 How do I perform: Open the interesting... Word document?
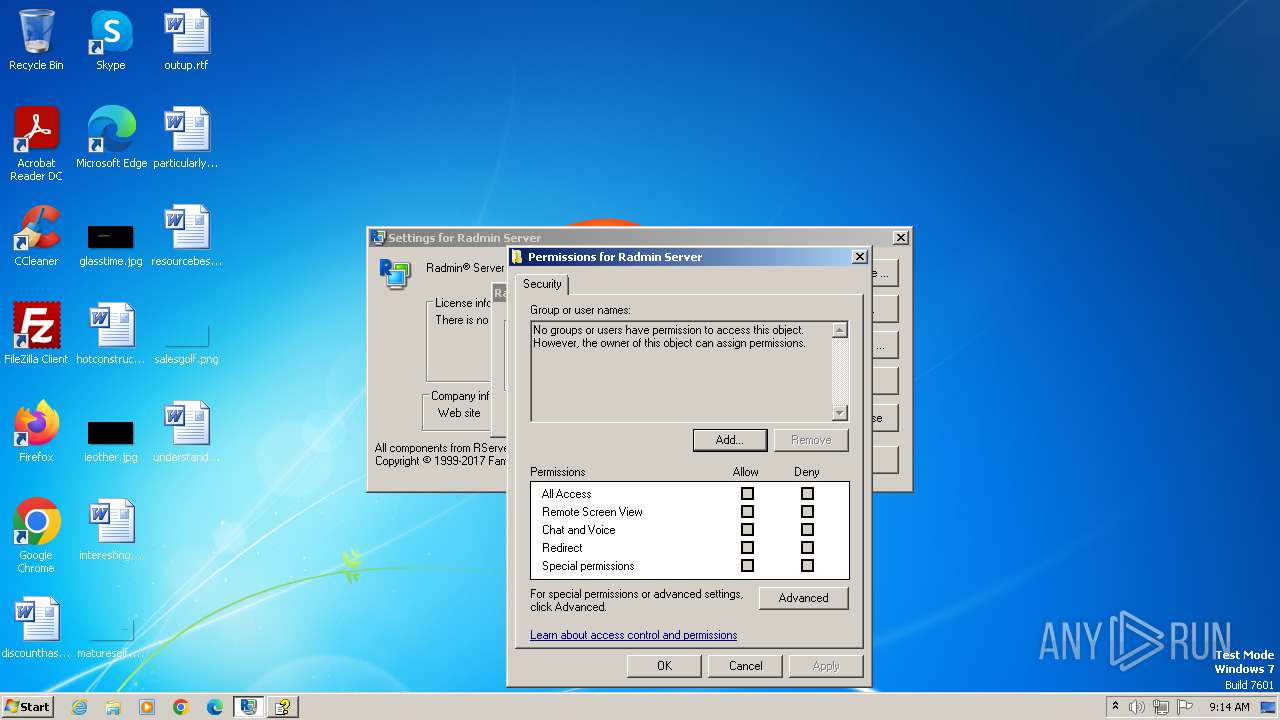tap(110, 529)
